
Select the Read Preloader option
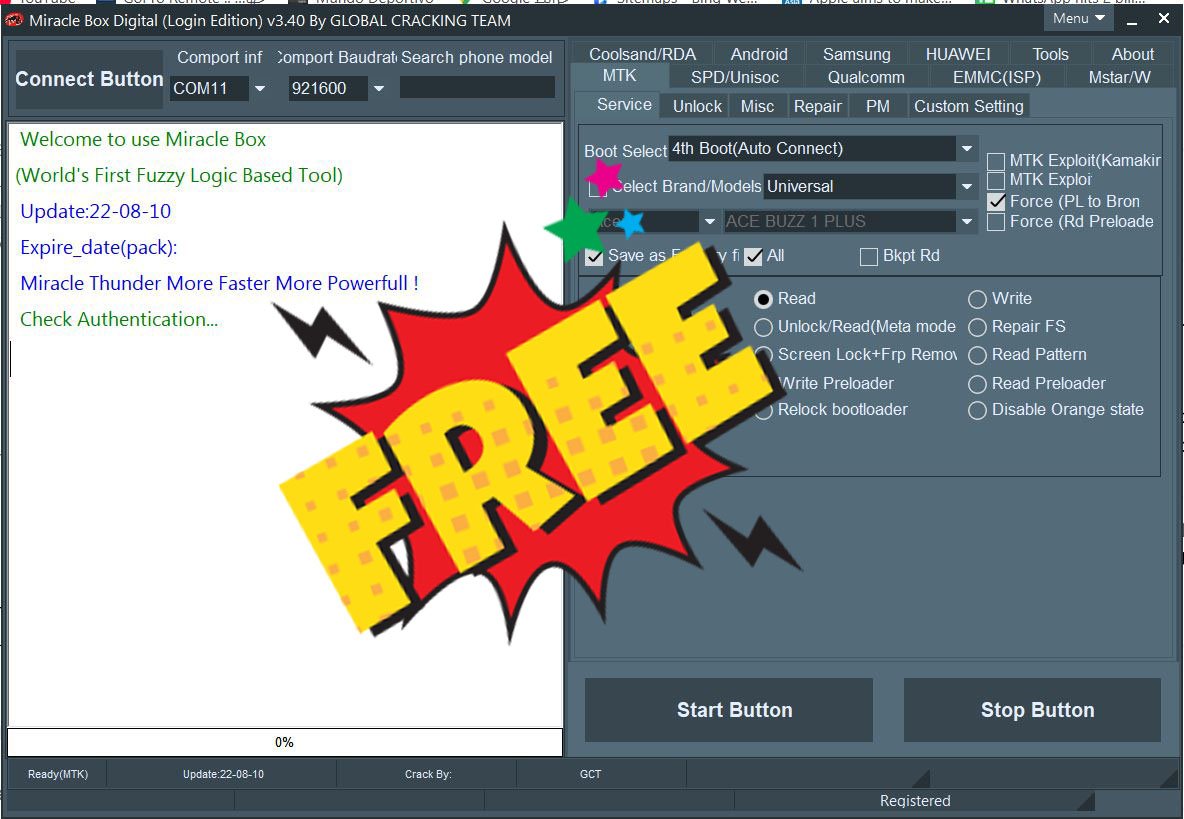[977, 384]
